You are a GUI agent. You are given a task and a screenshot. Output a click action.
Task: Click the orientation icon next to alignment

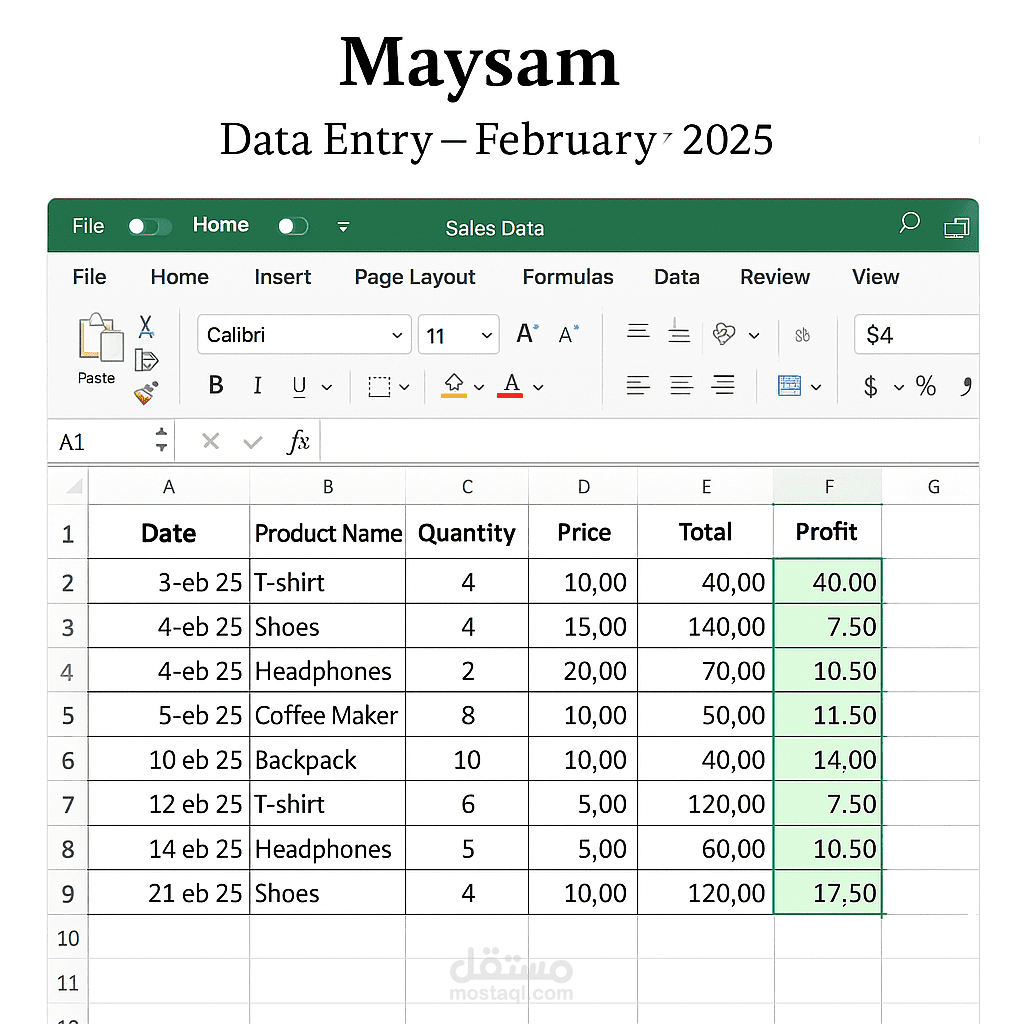coord(724,334)
